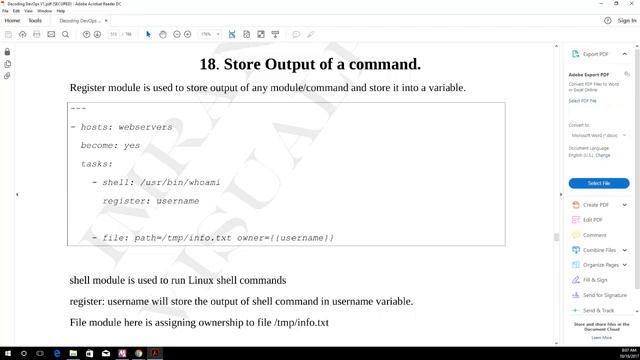Open Microsoft Edge from the taskbar
The width and height of the screenshot is (640, 360).
[x=57, y=353]
